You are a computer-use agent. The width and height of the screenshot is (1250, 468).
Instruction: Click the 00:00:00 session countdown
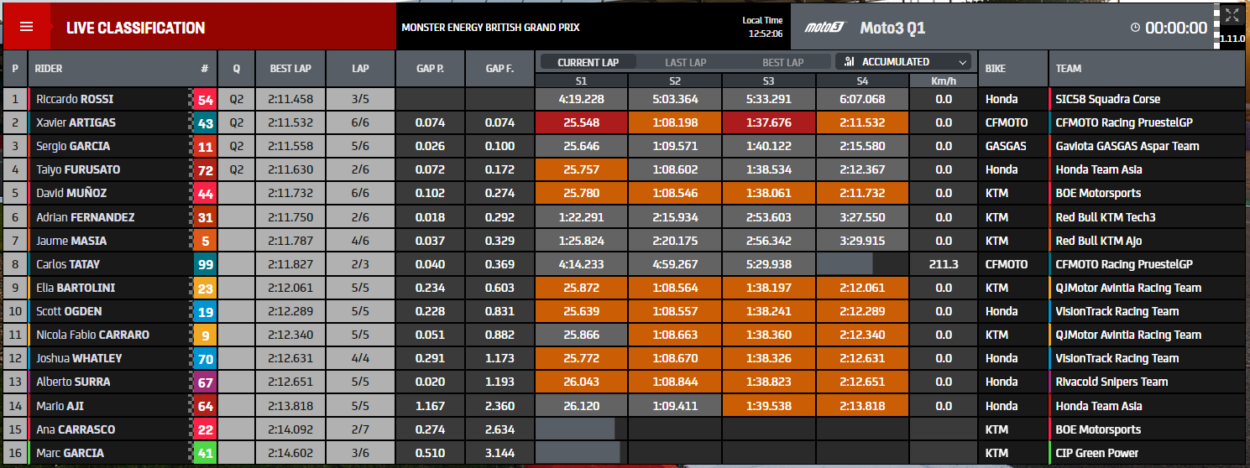tap(1176, 28)
